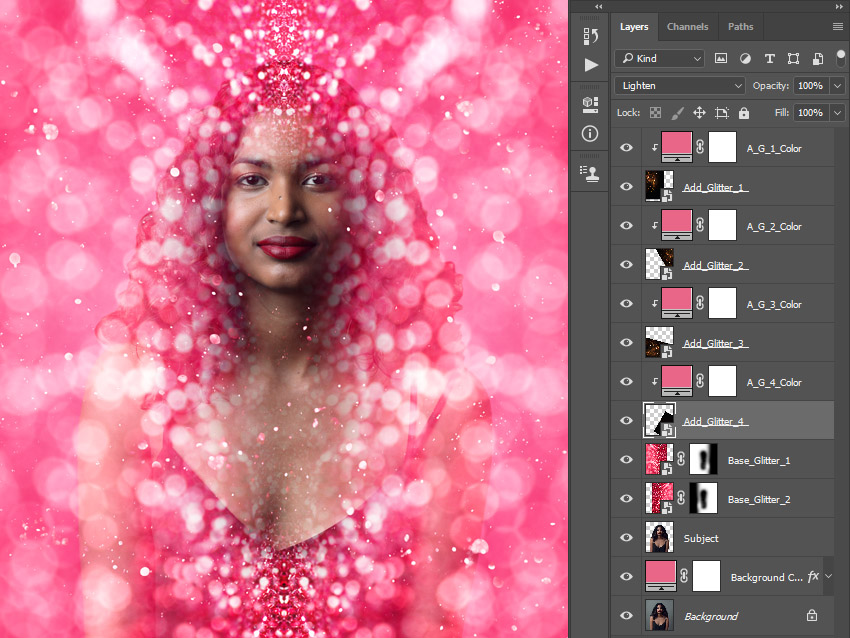
Task: Filter layers by pixel layers icon
Action: tap(720, 59)
